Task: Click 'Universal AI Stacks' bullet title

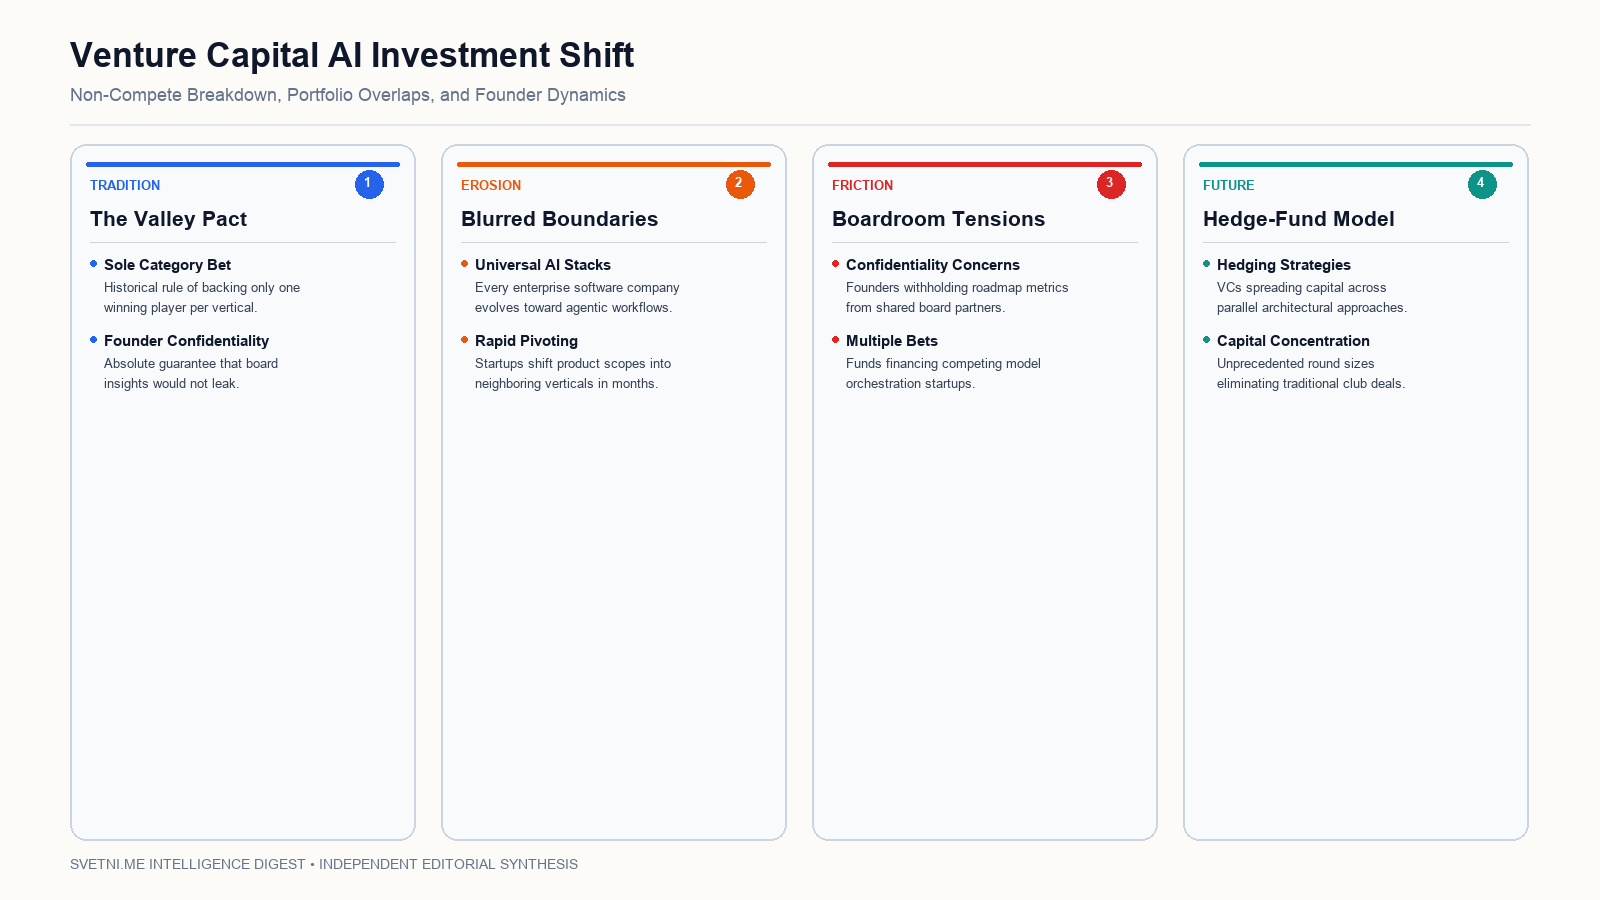Action: click(542, 265)
